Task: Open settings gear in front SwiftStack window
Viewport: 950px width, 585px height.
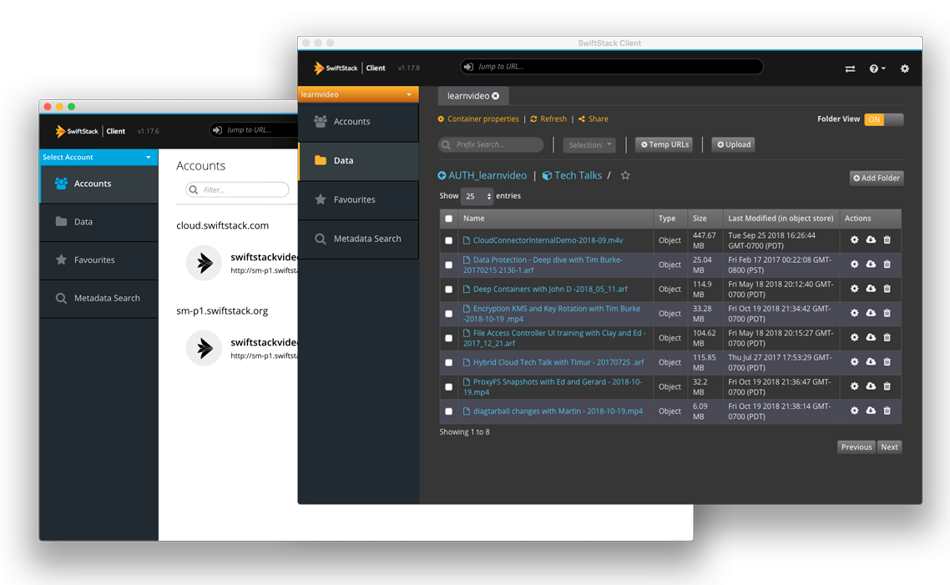Action: pos(905,68)
